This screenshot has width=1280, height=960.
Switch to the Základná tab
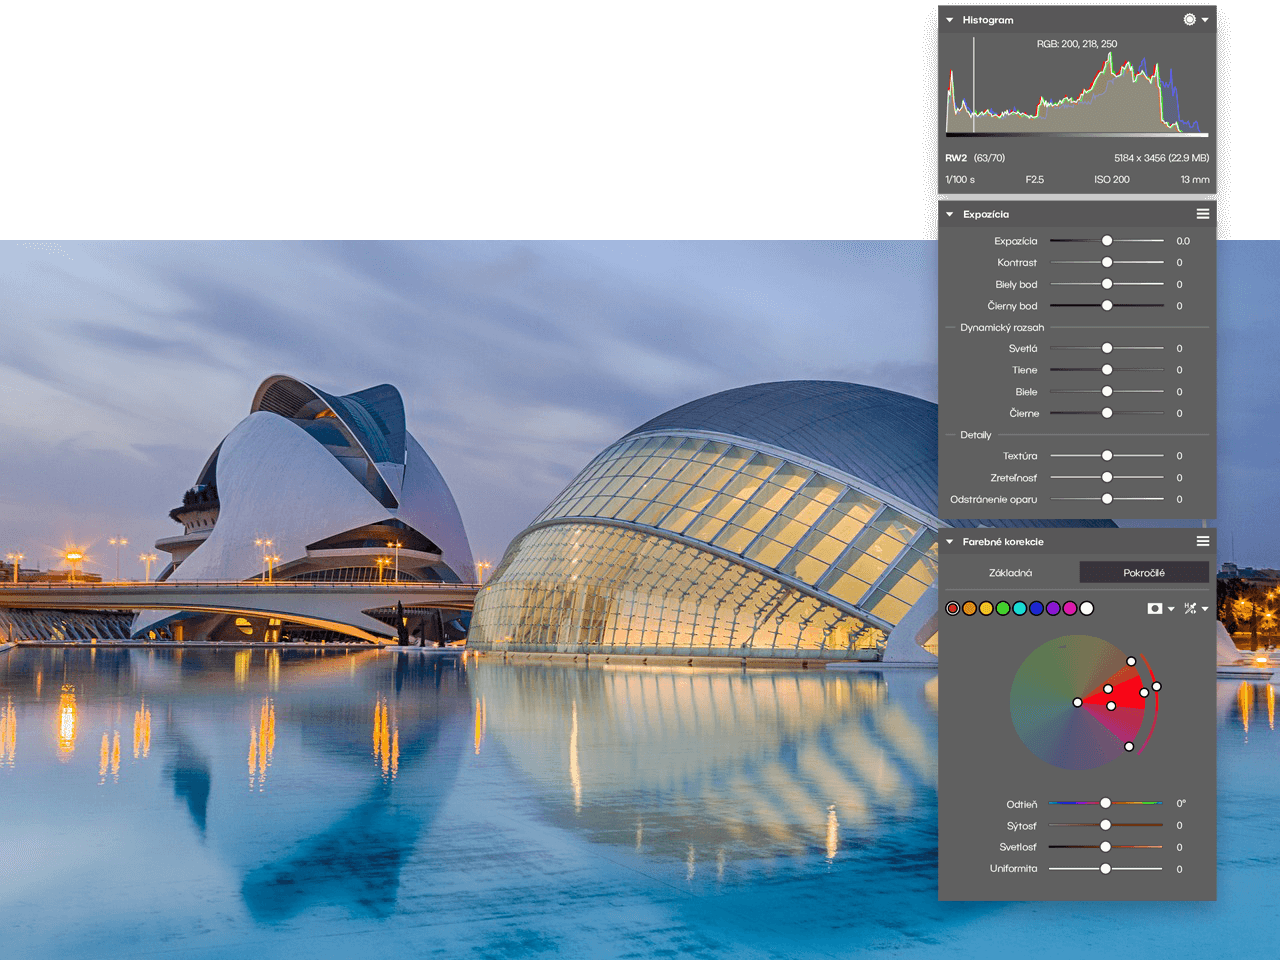pyautogui.click(x=1010, y=573)
